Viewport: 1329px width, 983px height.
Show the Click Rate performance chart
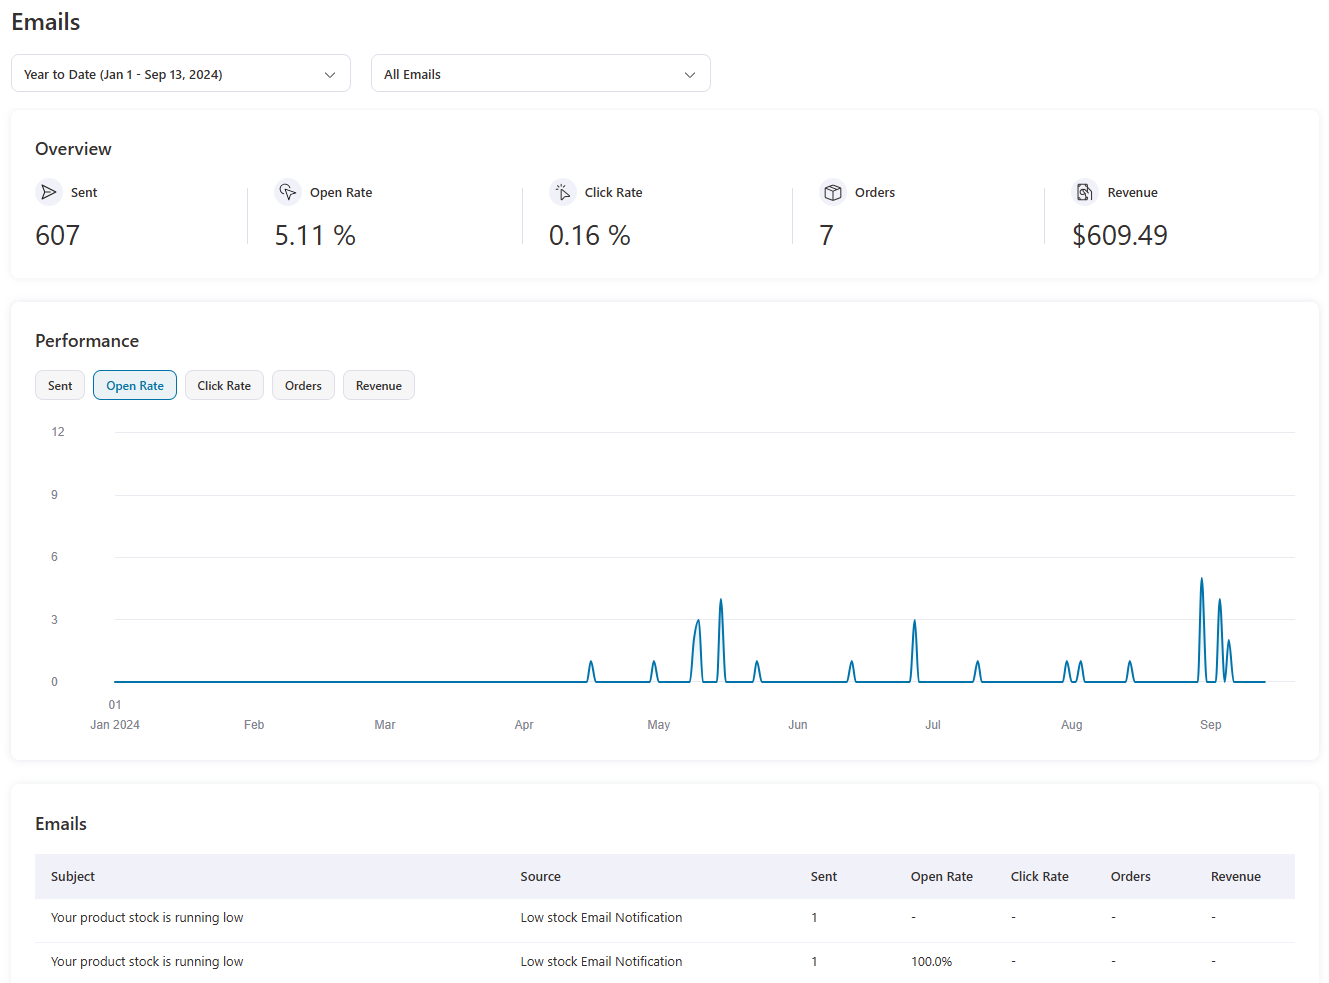tap(224, 386)
